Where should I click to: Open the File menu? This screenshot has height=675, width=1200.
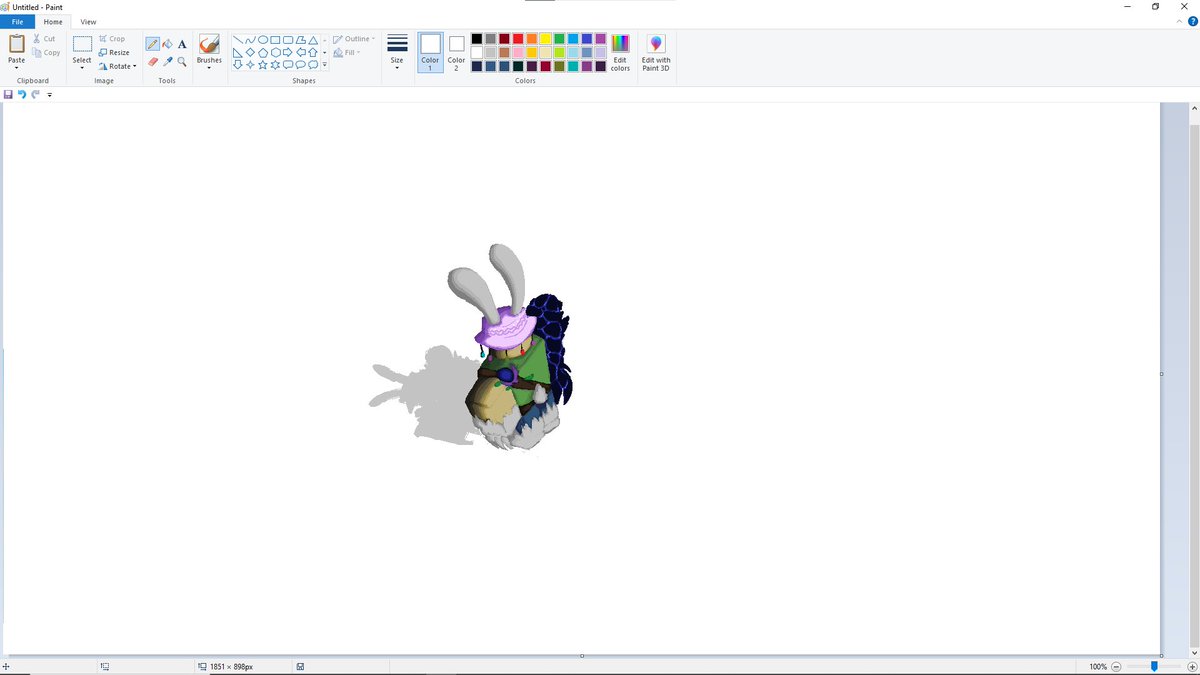point(17,21)
